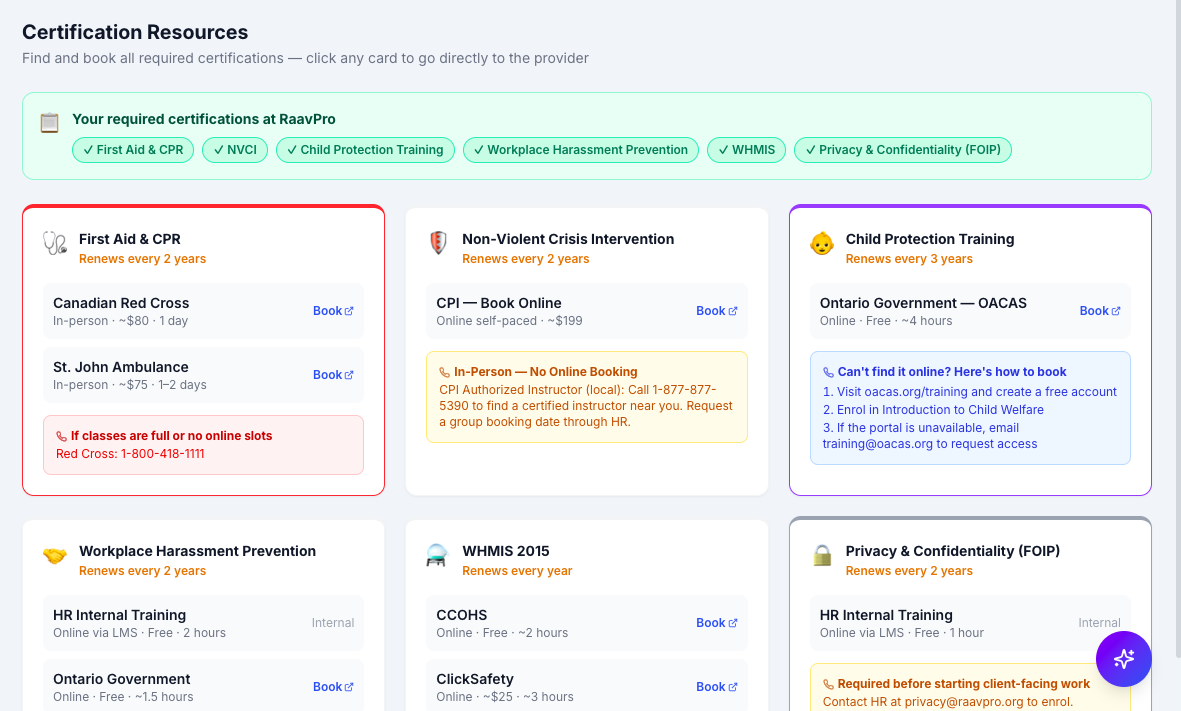Click the baby face icon for Child Protection Training
1181x711 pixels.
click(x=822, y=243)
